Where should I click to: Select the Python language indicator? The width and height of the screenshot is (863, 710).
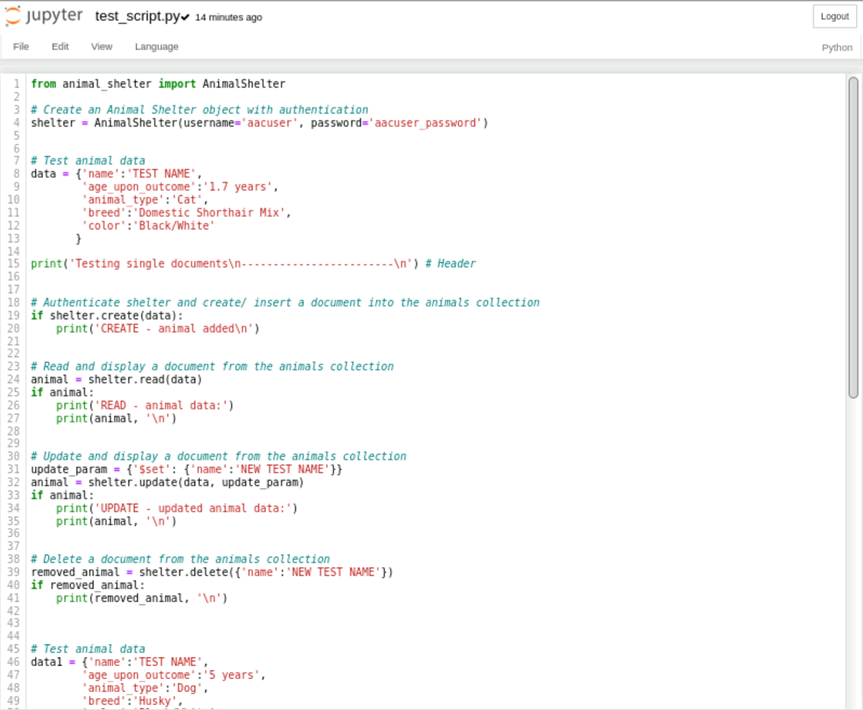click(836, 47)
